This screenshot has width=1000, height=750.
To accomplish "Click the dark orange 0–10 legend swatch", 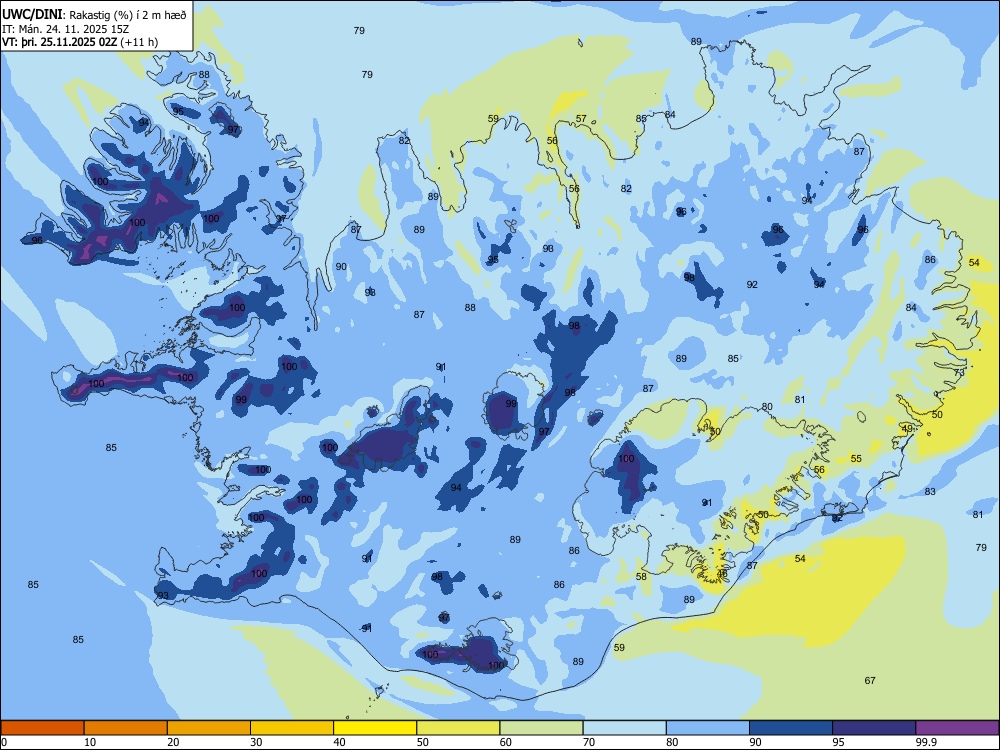I will click(42, 728).
